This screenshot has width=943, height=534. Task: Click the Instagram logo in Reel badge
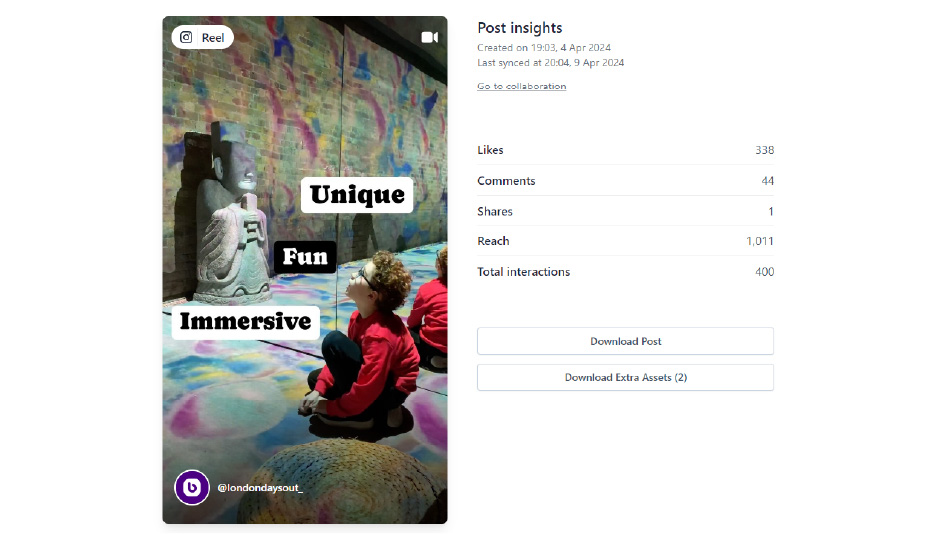coord(186,38)
